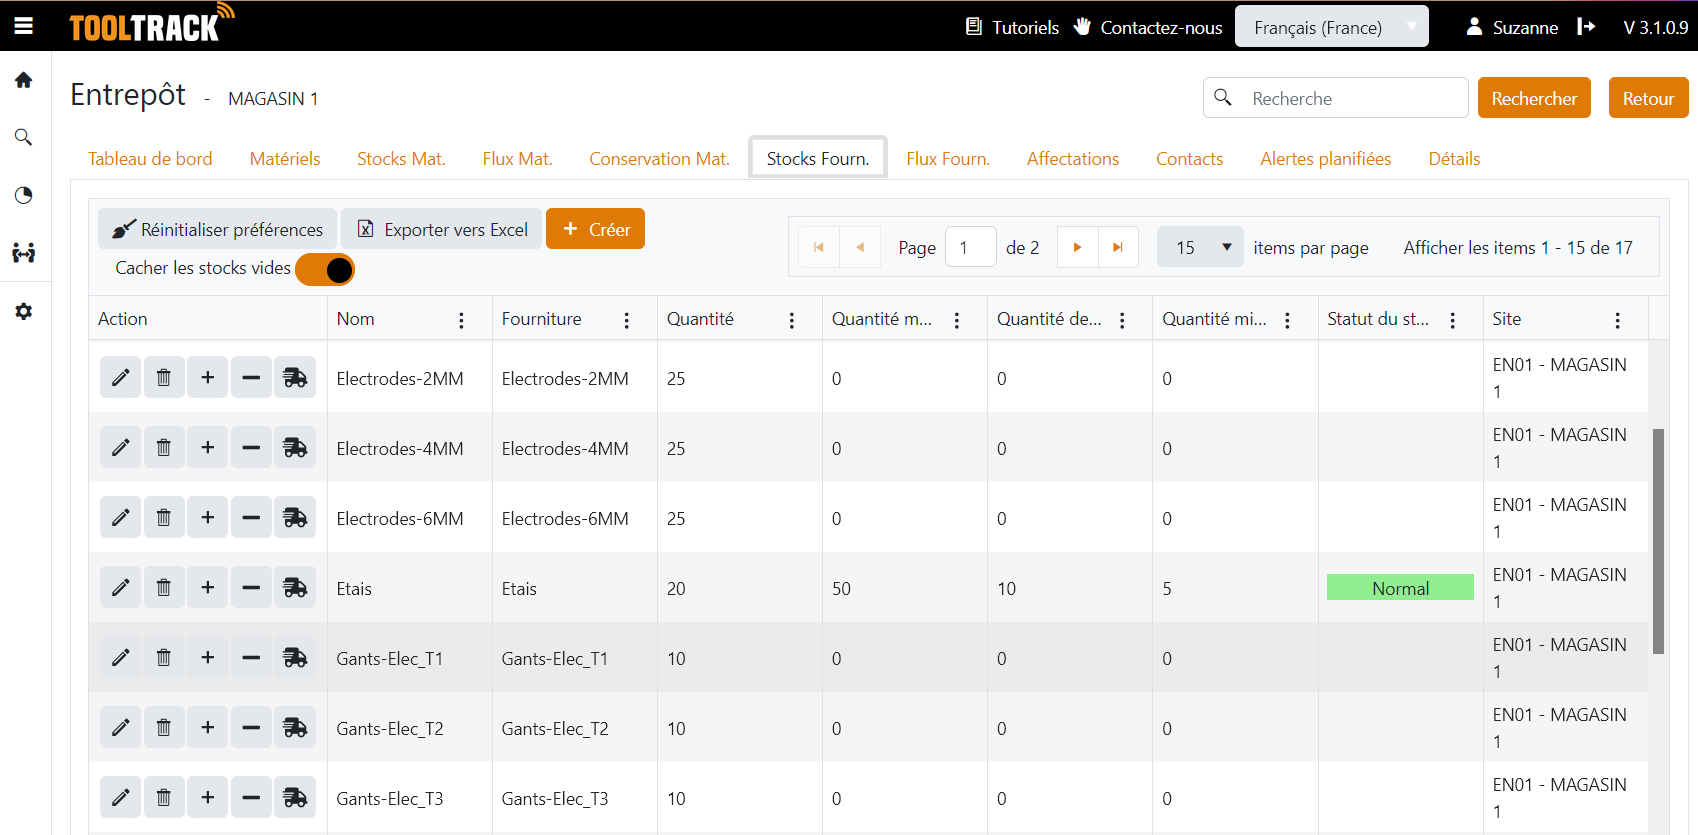Open the sidebar pie chart reports

click(24, 195)
